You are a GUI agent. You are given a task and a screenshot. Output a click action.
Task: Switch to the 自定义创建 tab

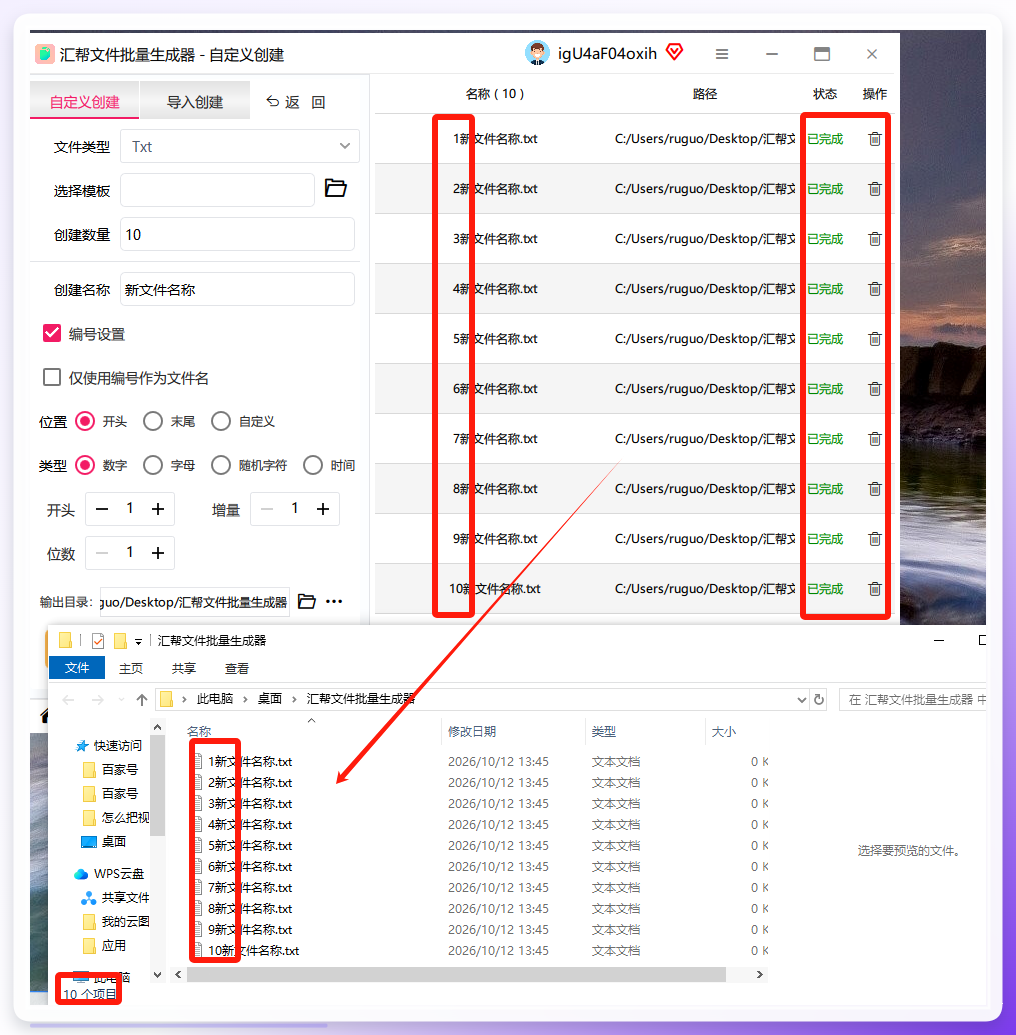(85, 102)
